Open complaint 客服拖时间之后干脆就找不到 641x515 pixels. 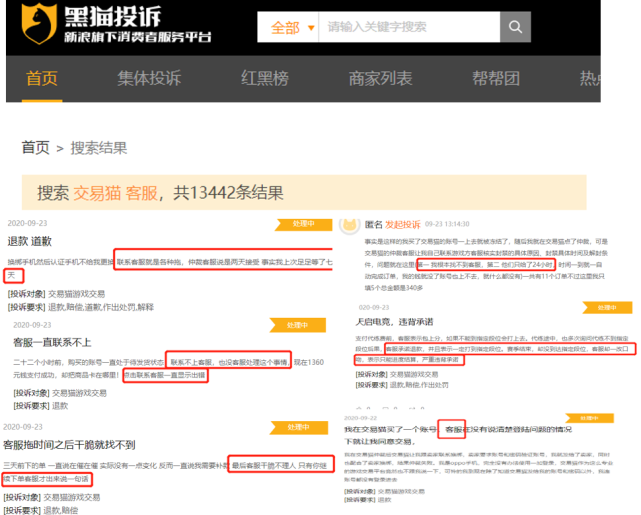tap(68, 444)
